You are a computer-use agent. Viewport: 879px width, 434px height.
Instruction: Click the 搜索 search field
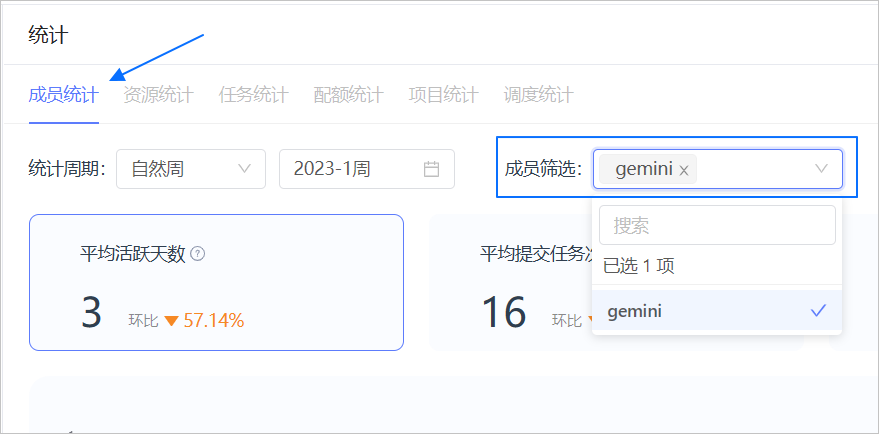[717, 226]
